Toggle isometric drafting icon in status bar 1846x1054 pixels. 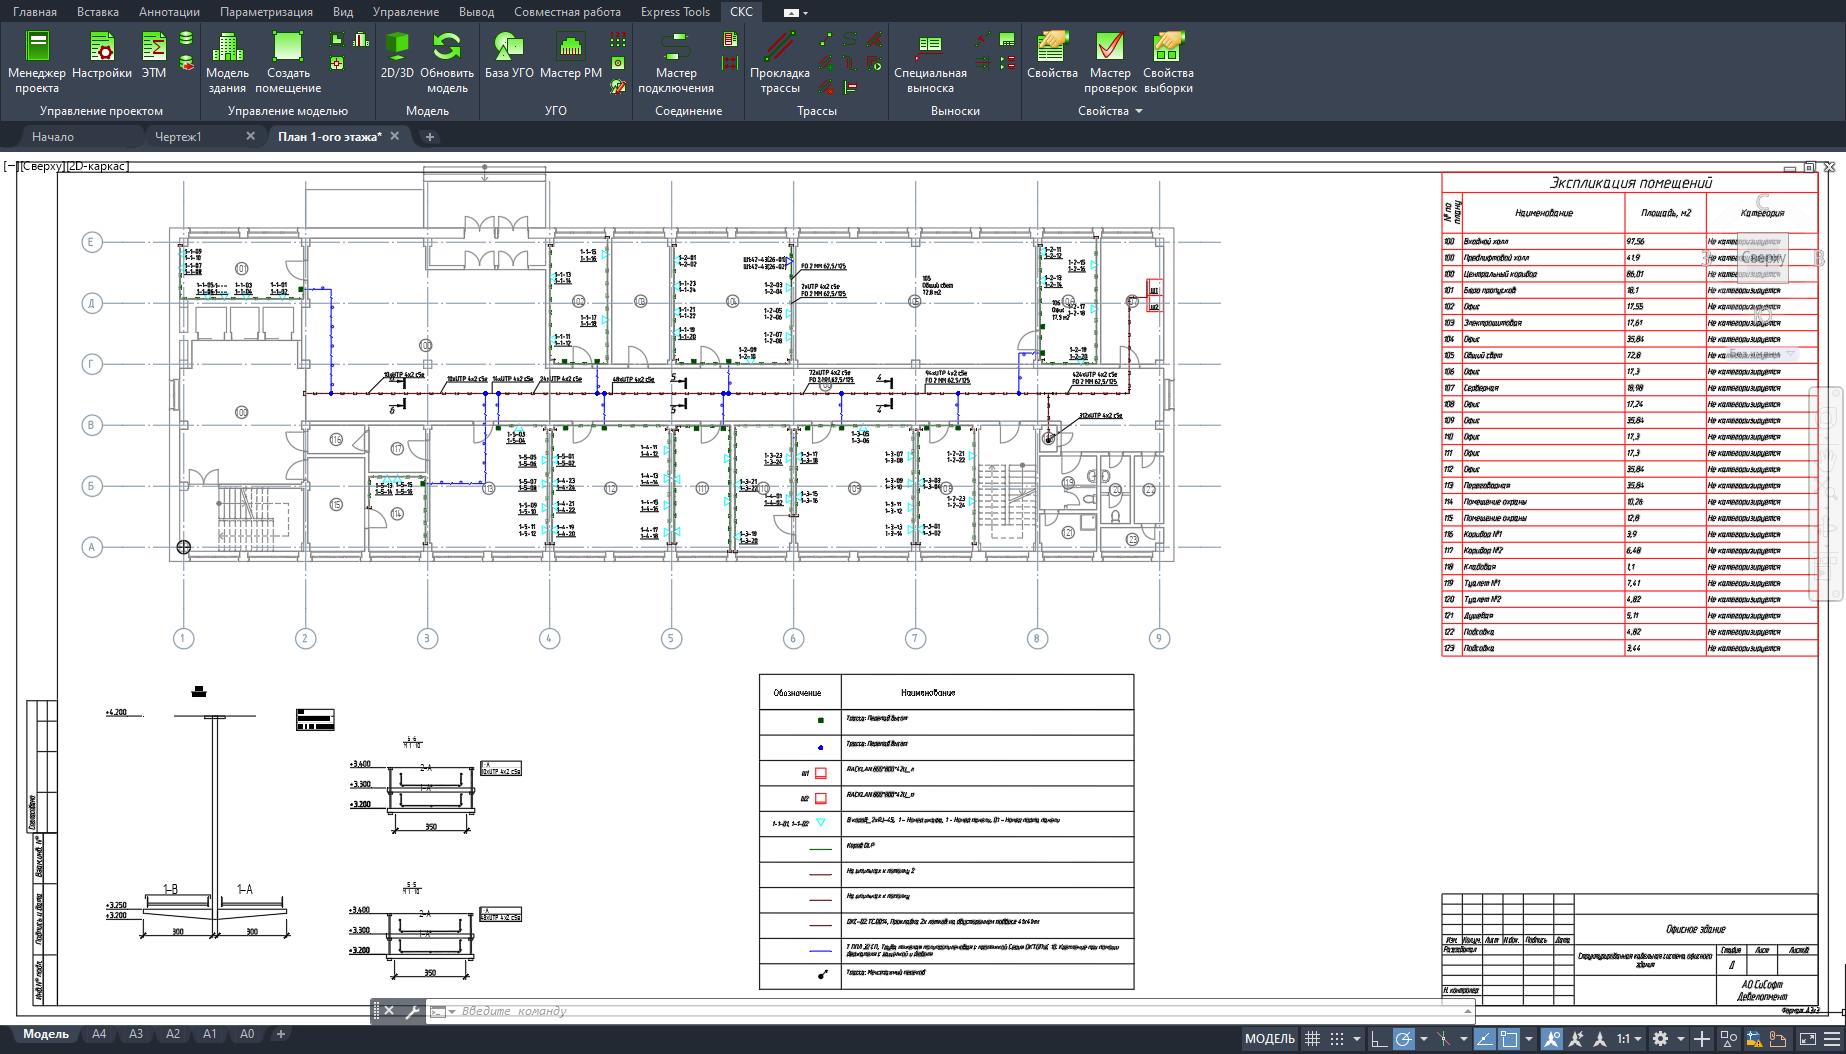[1443, 1039]
